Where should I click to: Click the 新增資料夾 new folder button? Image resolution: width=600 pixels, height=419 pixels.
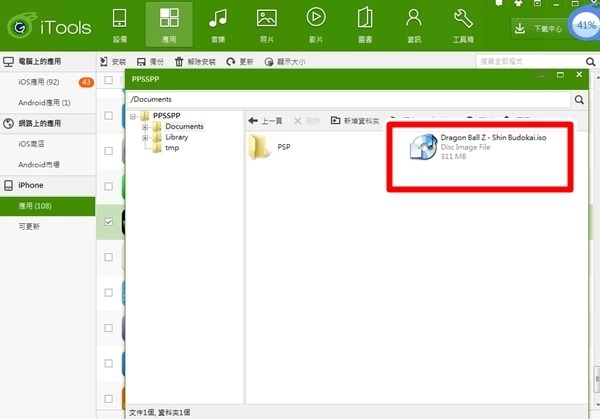[x=355, y=121]
